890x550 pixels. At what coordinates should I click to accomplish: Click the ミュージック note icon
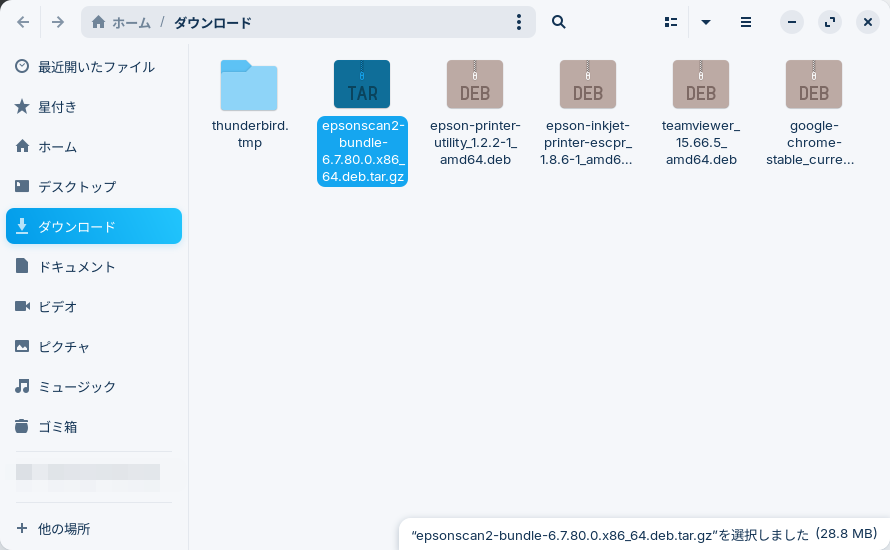(x=22, y=387)
